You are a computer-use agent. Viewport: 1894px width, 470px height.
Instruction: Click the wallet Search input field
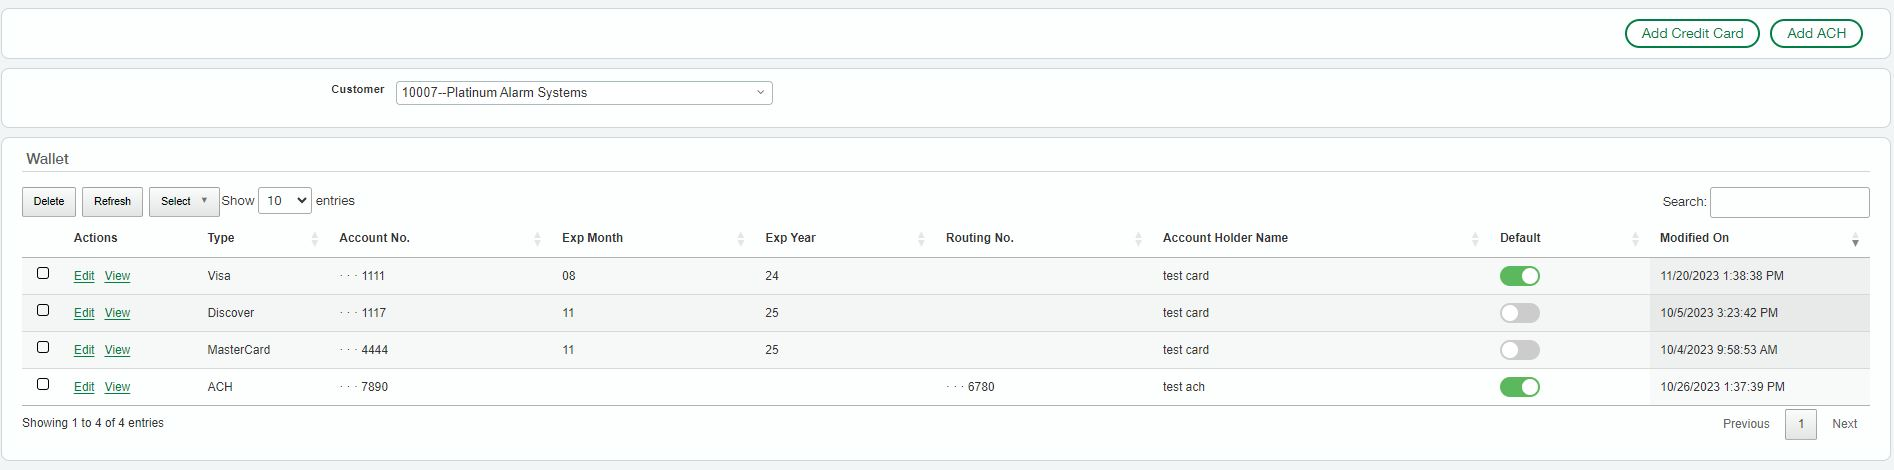coord(1788,202)
